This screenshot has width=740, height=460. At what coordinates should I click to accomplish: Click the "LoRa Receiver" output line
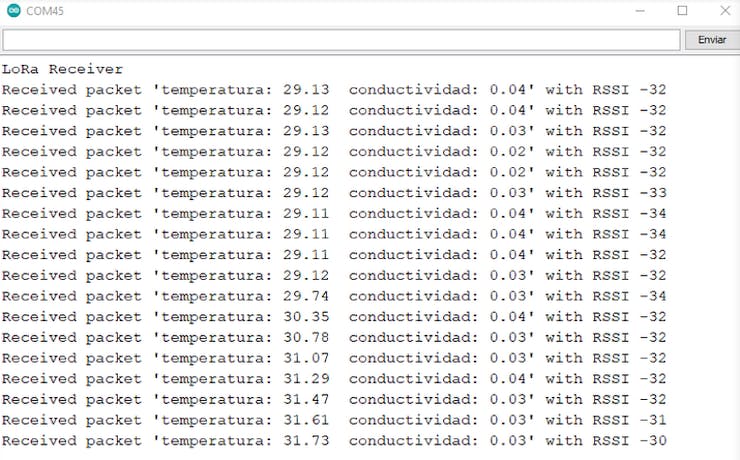coord(62,69)
